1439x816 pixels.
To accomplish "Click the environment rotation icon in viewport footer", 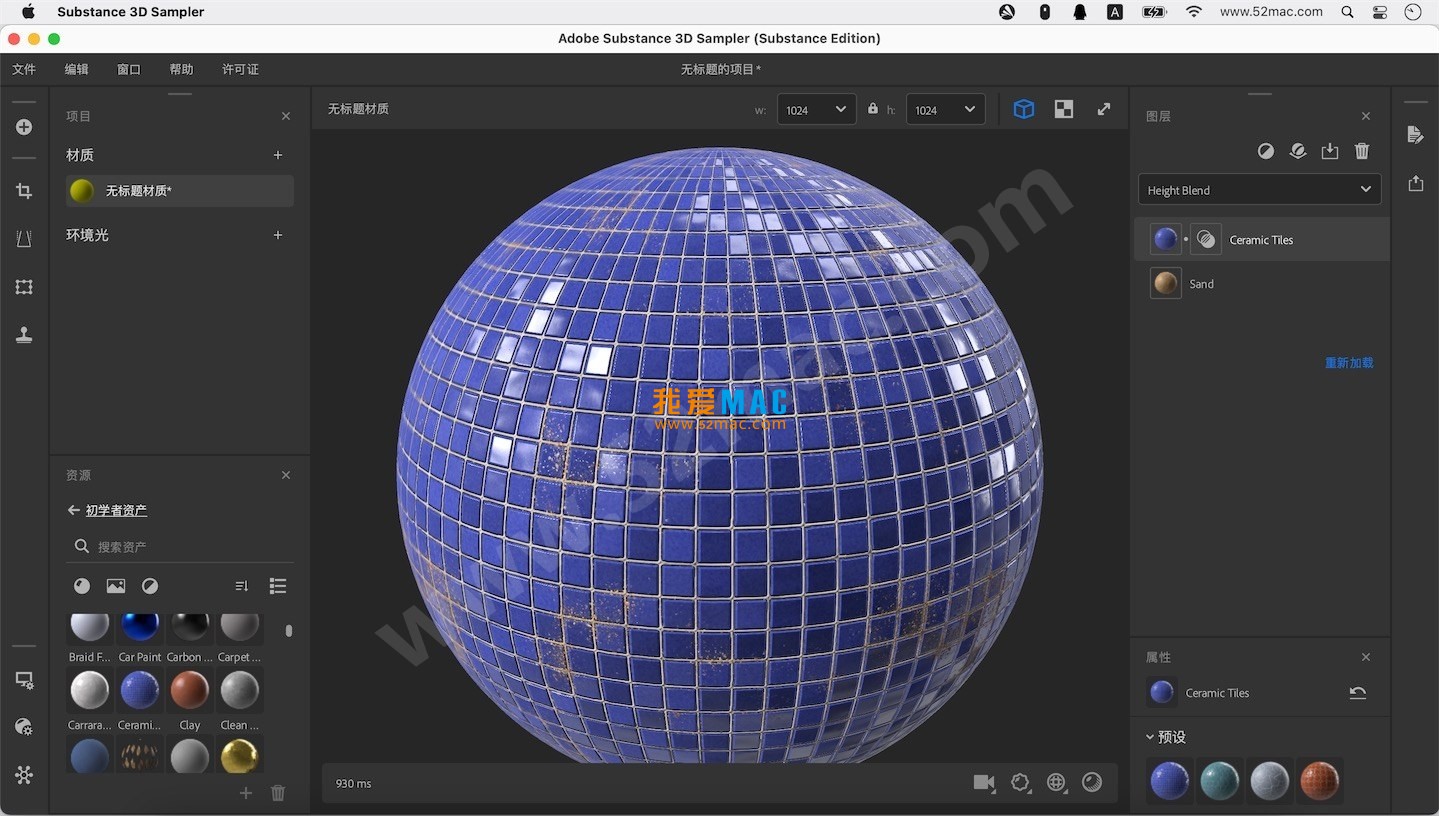I will click(1020, 783).
